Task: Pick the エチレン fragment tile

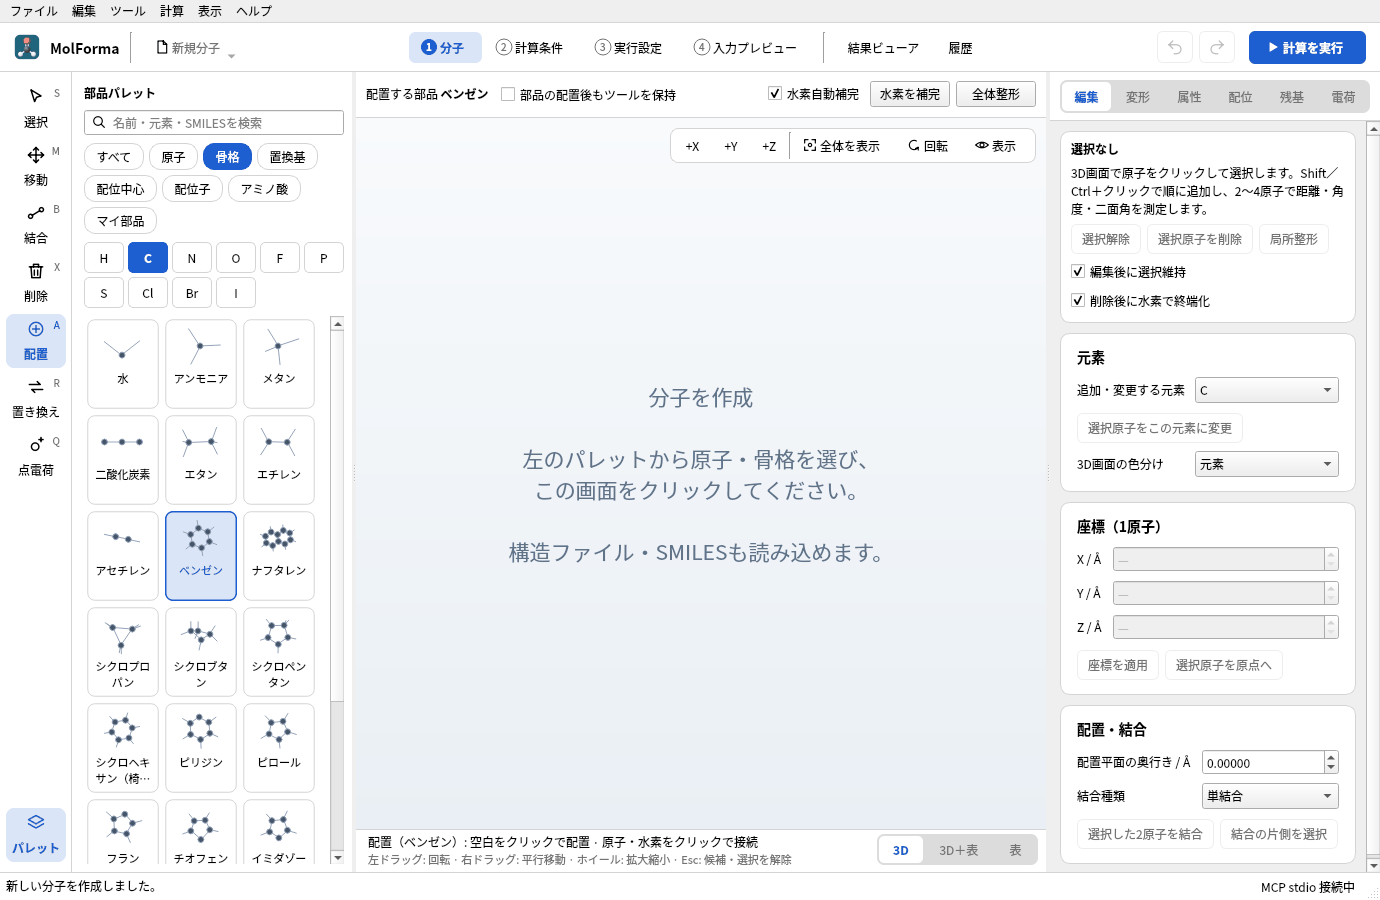Action: pyautogui.click(x=279, y=459)
